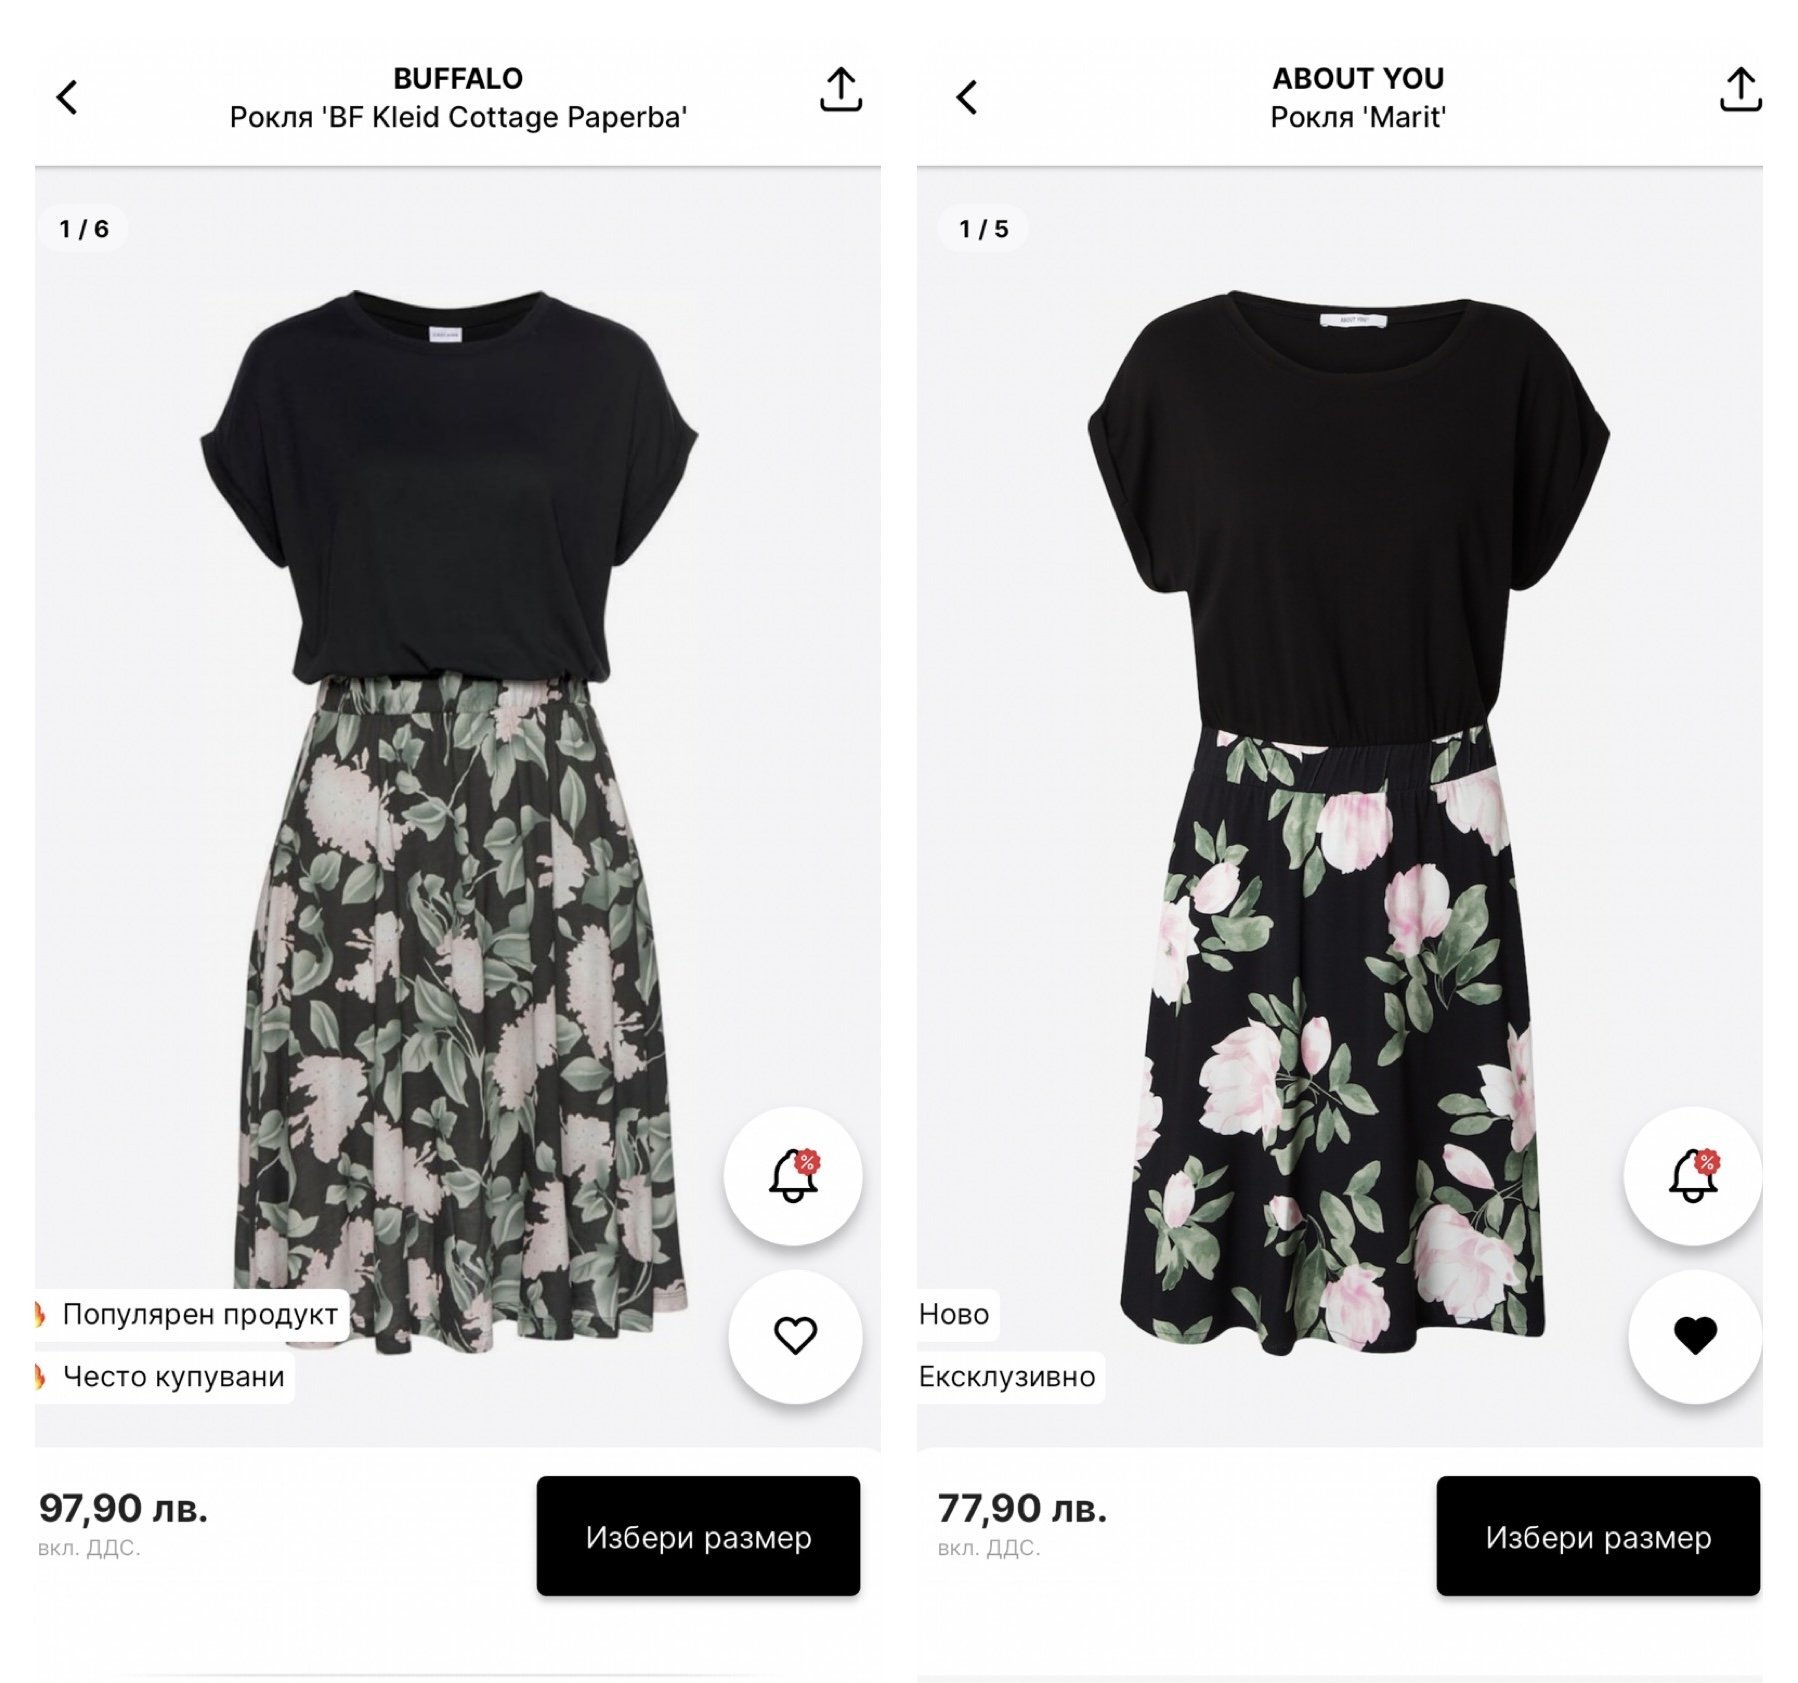Tap the 'Често купувани' label
Viewport: 1798px width, 1683px height.
pyautogui.click(x=172, y=1377)
